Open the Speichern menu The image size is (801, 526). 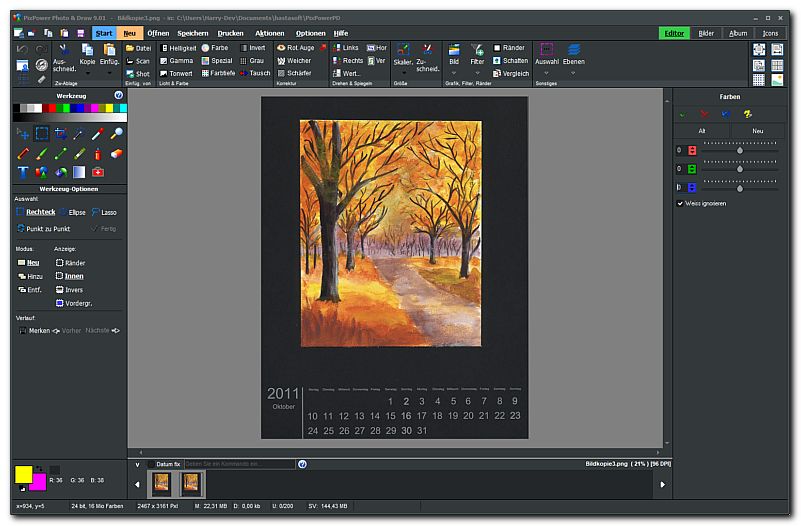[x=193, y=33]
